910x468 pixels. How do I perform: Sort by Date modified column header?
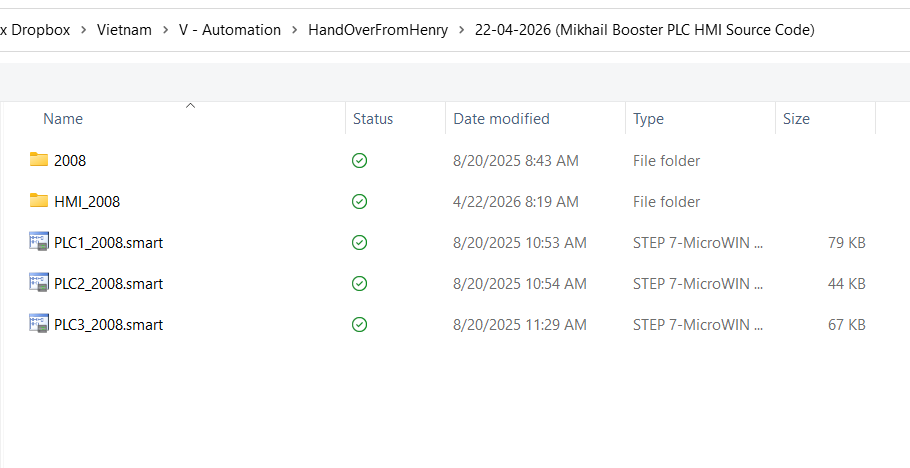501,119
